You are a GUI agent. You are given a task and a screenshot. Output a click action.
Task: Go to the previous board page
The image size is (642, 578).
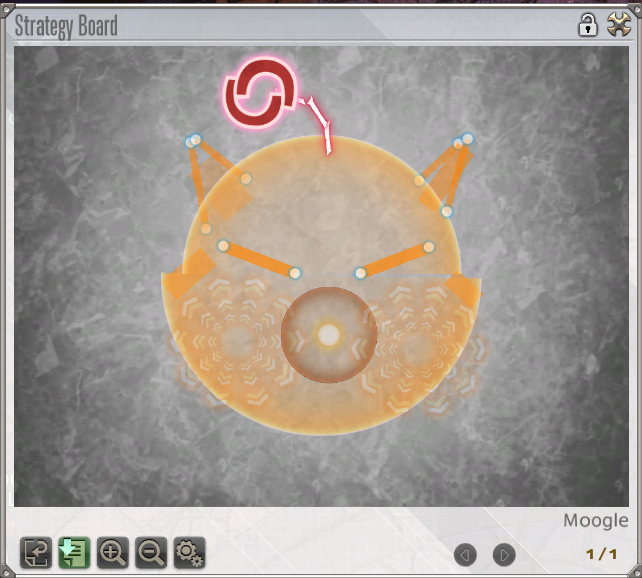pyautogui.click(x=466, y=555)
